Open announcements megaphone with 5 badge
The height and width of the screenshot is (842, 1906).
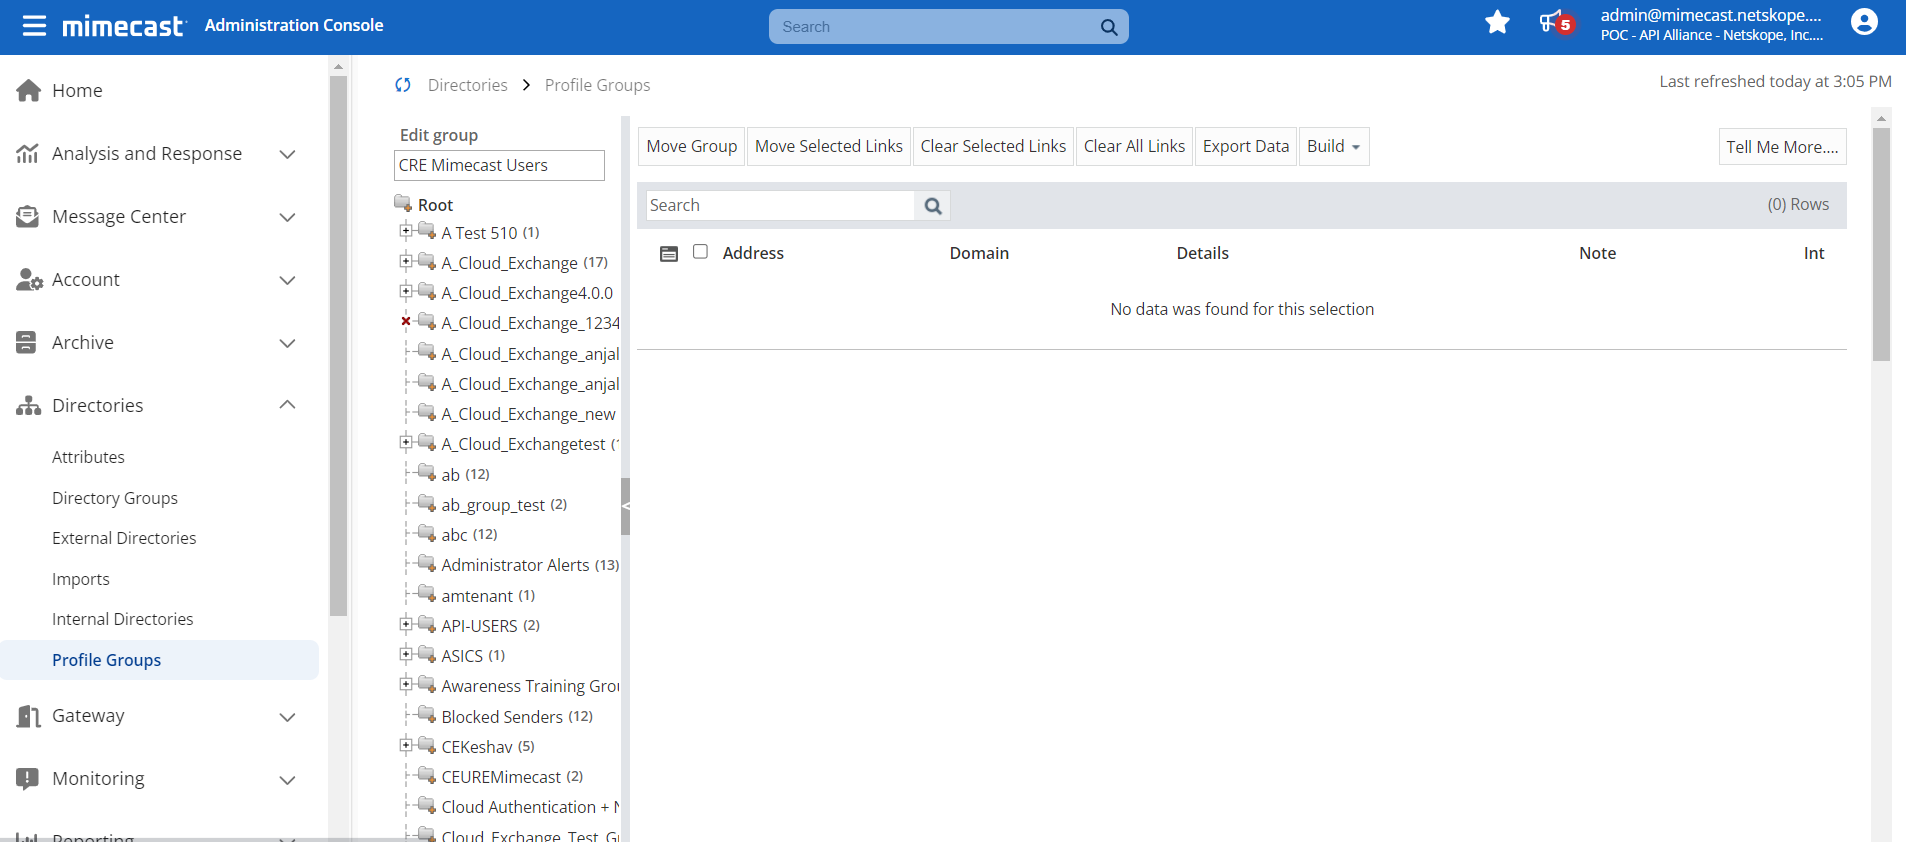click(1556, 22)
